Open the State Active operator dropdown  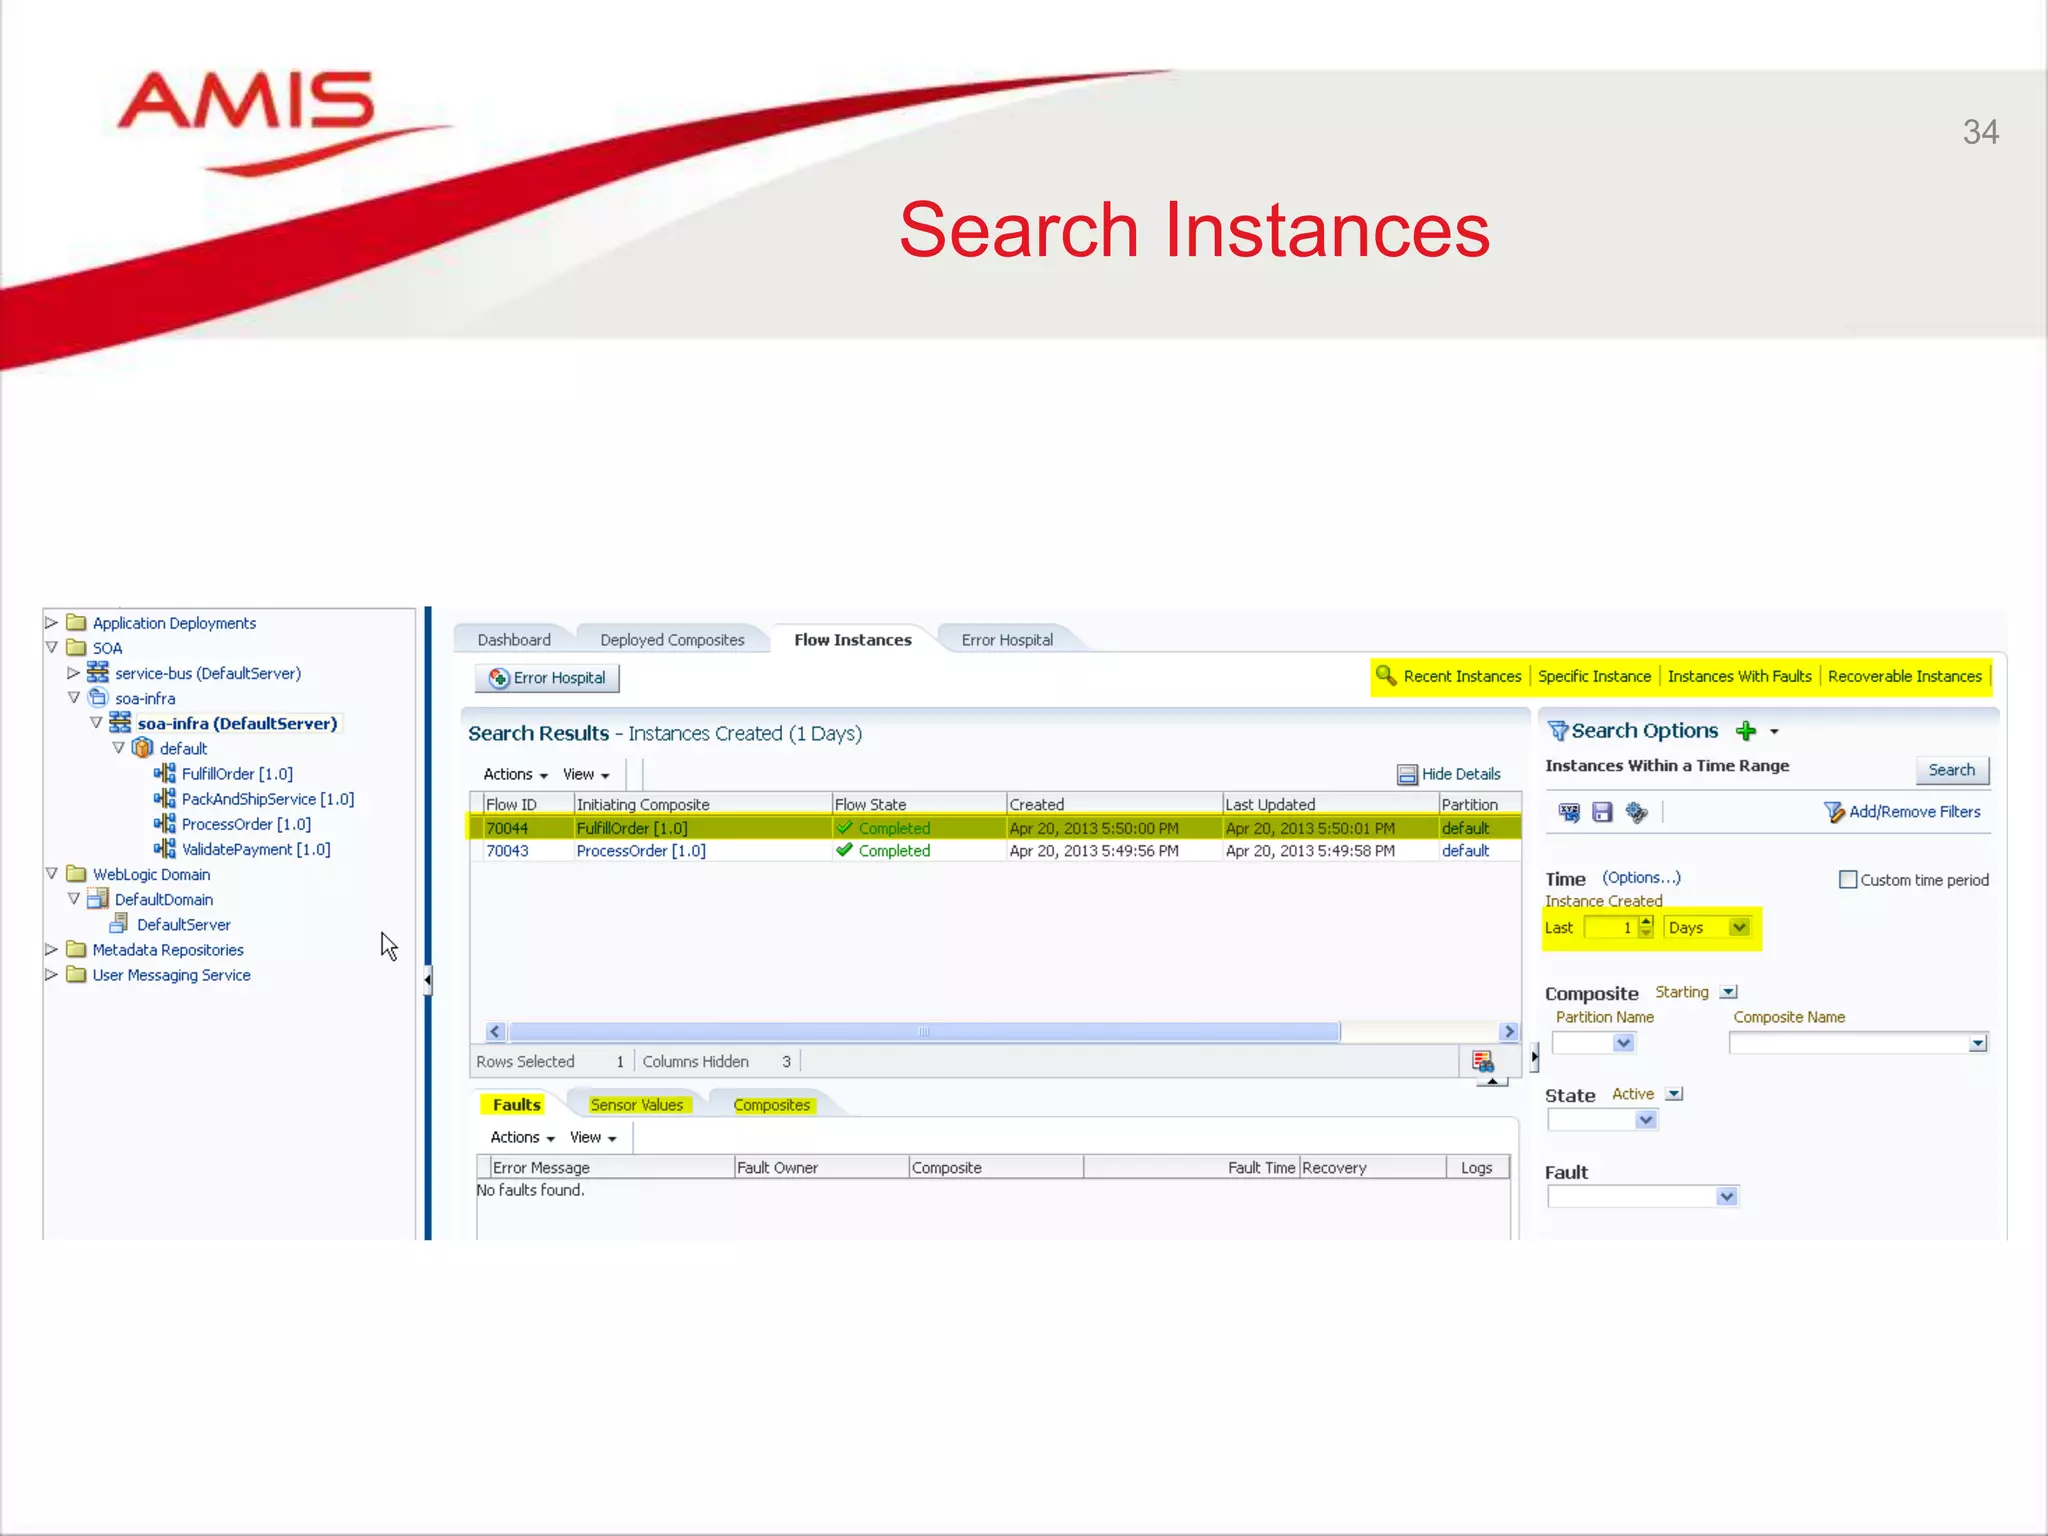1674,1094
